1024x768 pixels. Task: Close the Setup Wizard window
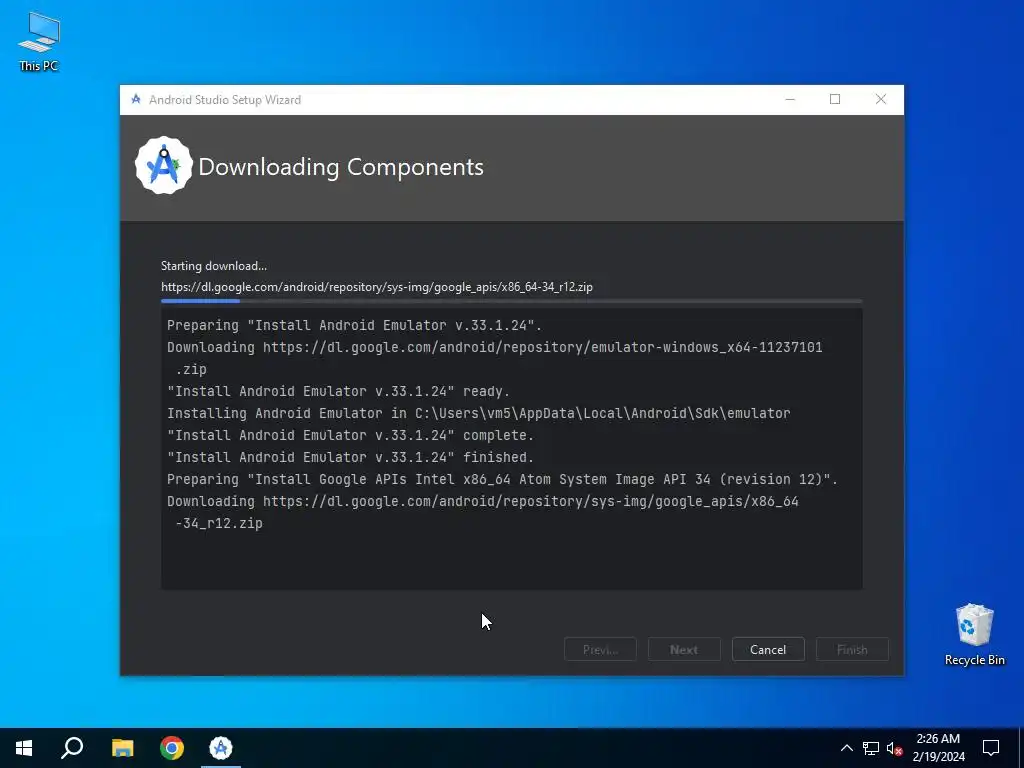881,99
